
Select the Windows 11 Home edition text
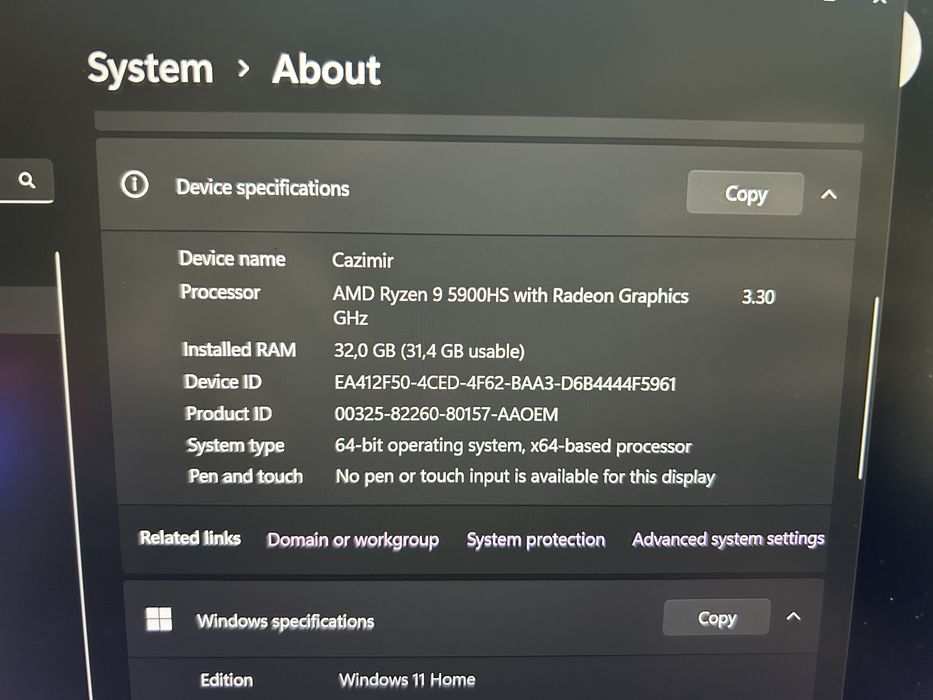coord(407,679)
